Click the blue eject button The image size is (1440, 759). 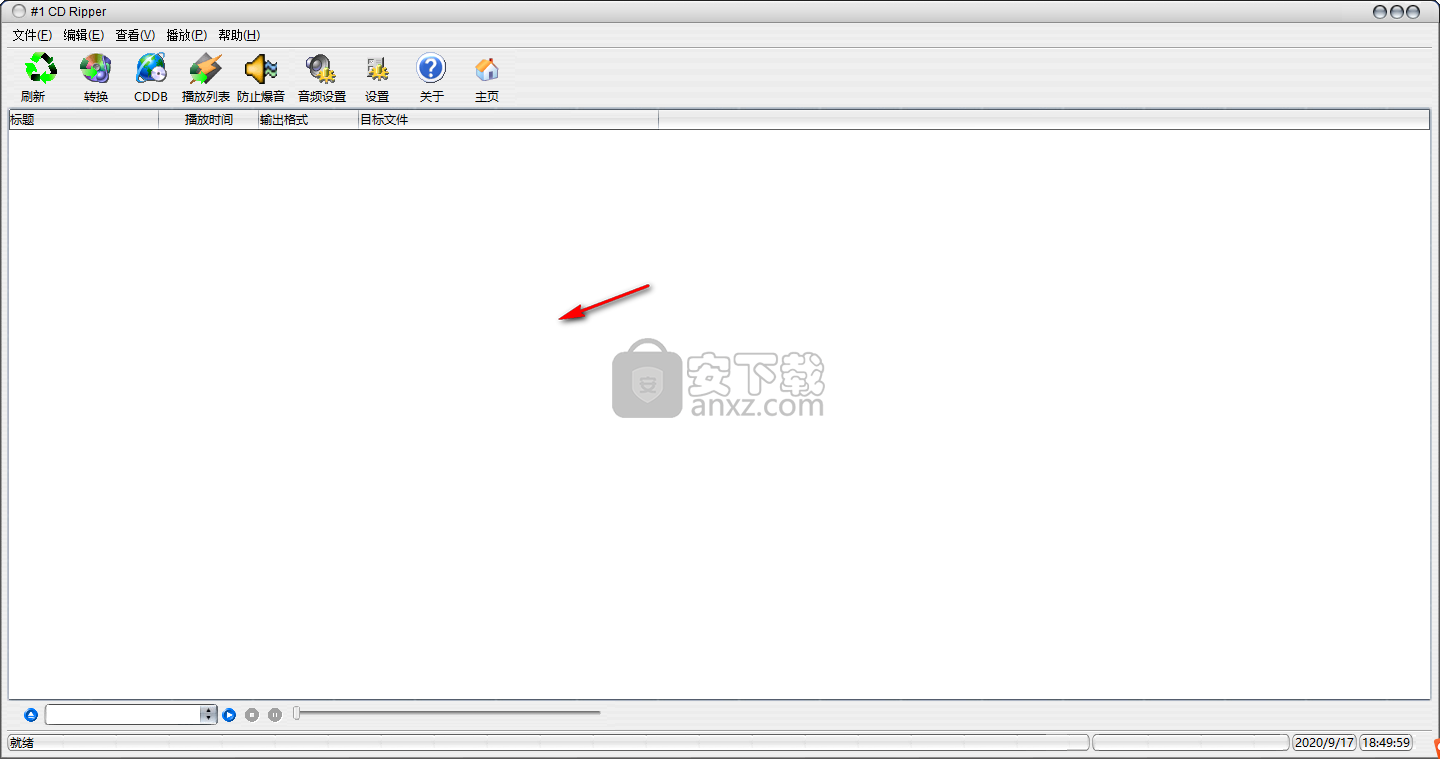point(31,715)
